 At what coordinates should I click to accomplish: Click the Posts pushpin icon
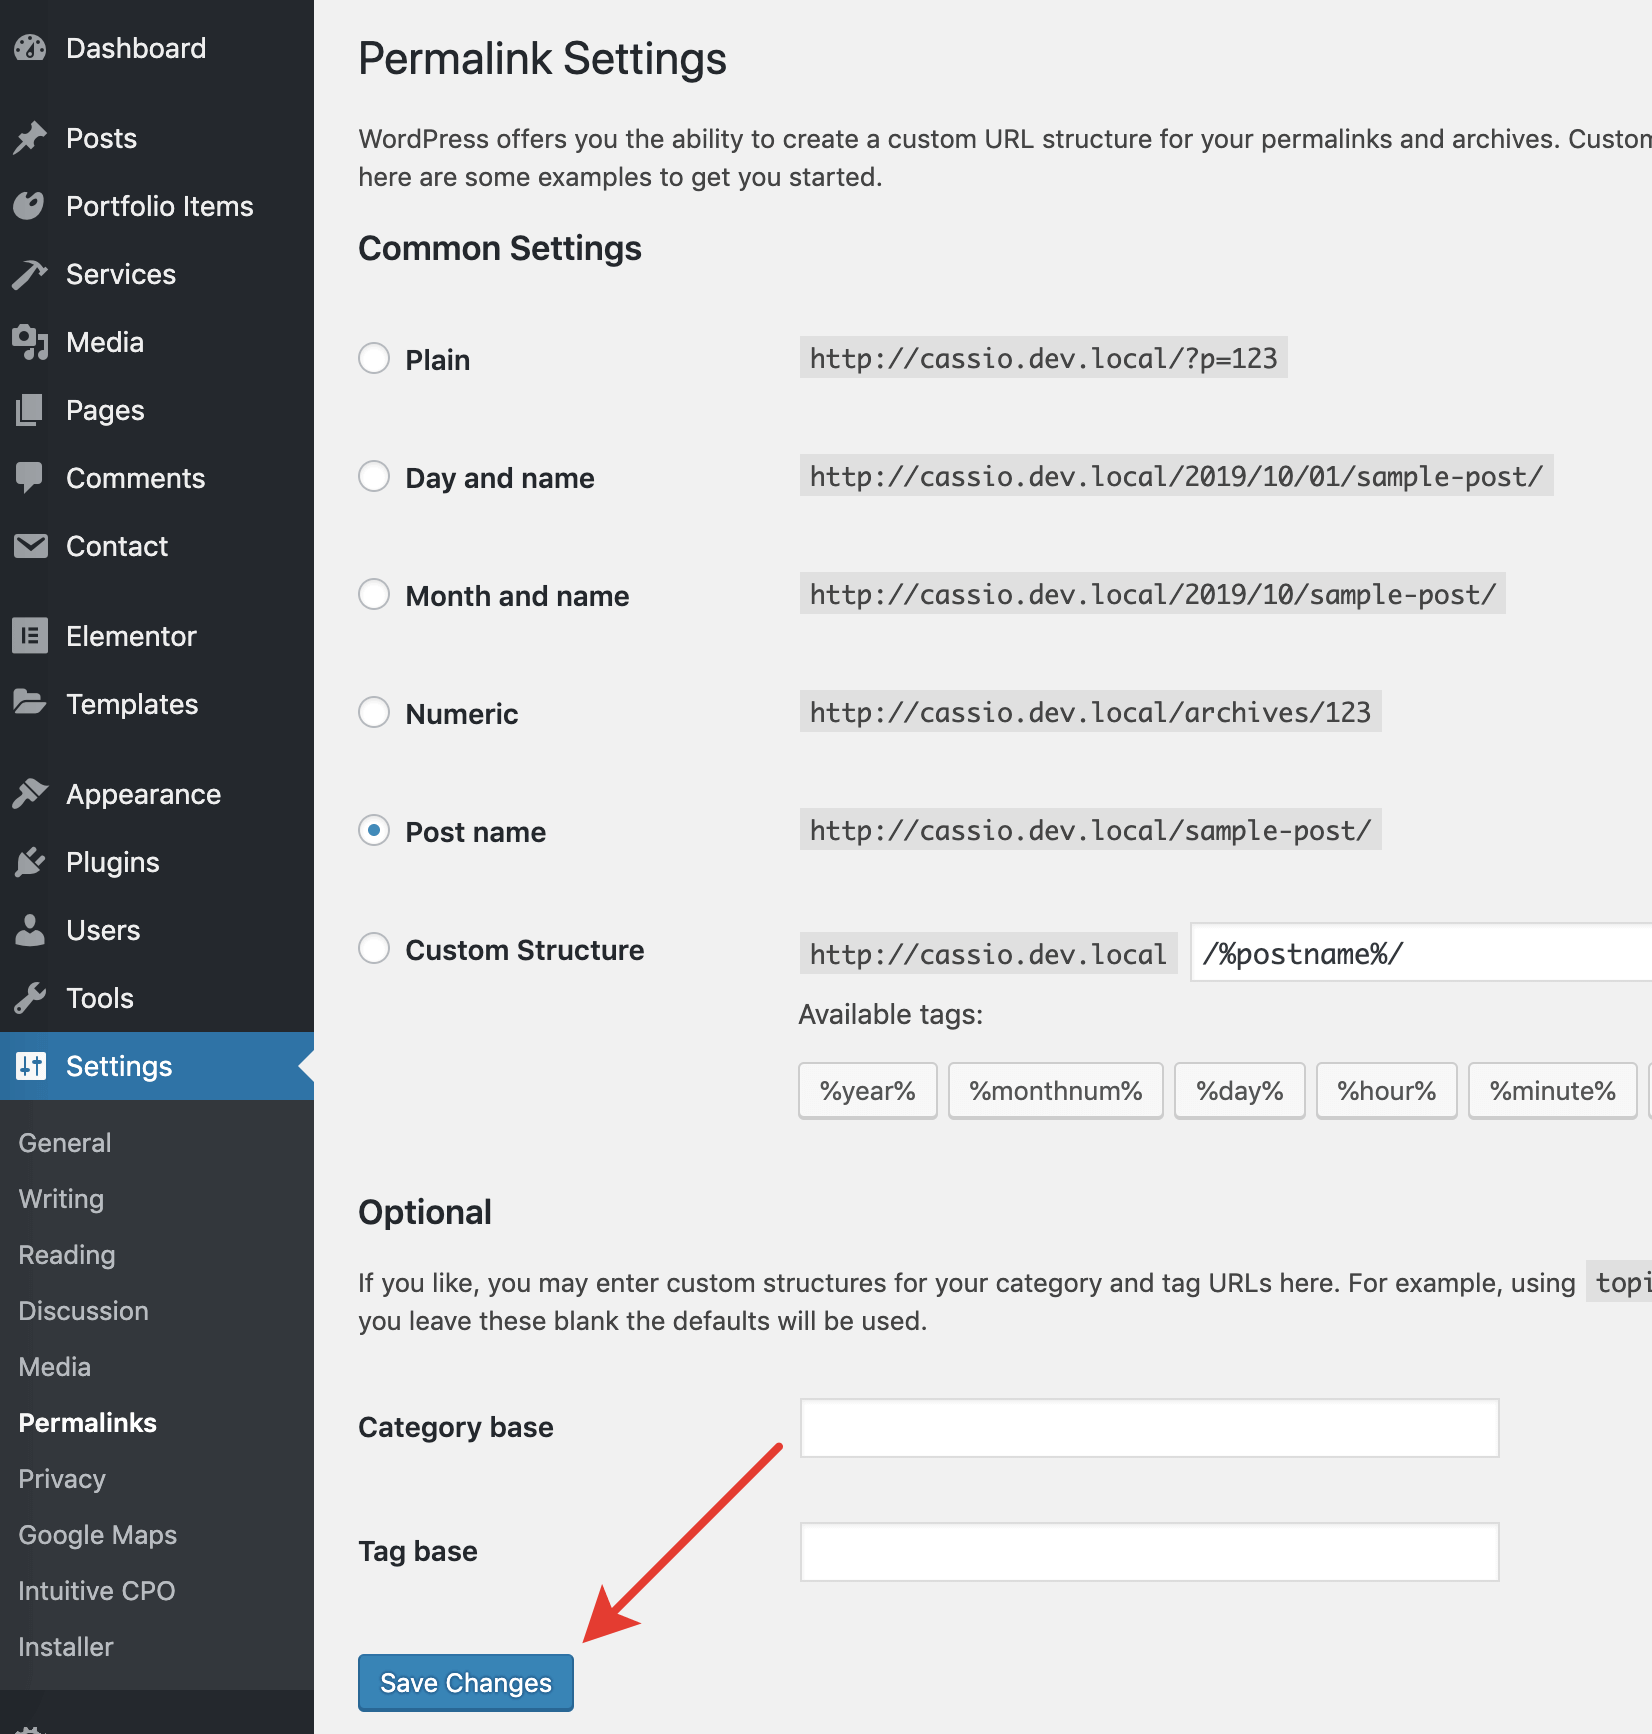click(x=30, y=138)
